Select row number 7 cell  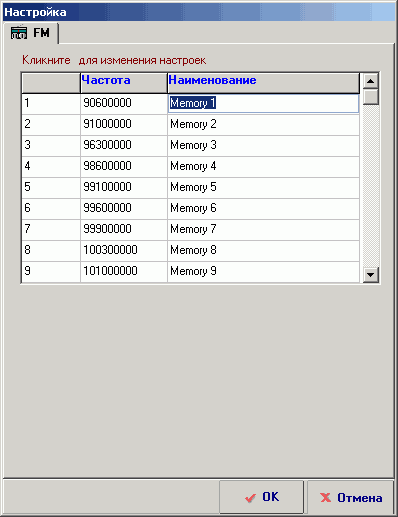pyautogui.click(x=51, y=230)
